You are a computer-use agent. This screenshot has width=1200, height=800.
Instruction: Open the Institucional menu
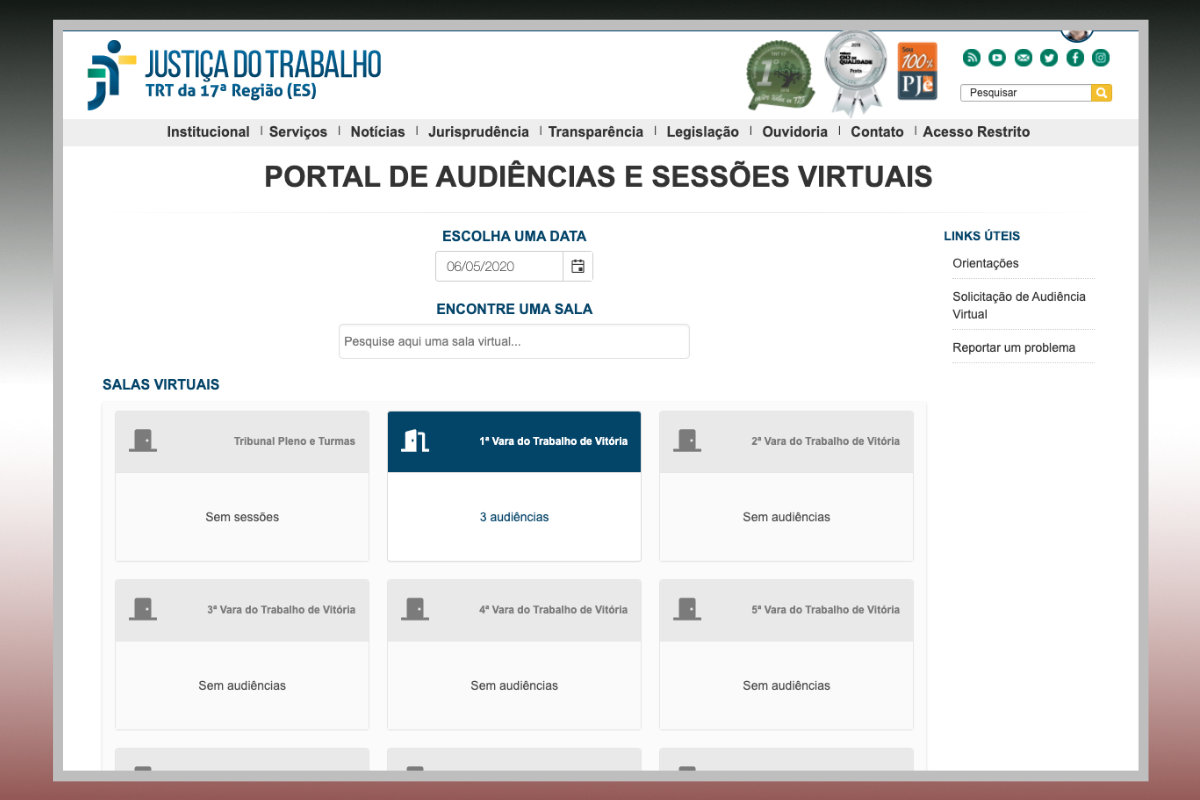[x=208, y=132]
